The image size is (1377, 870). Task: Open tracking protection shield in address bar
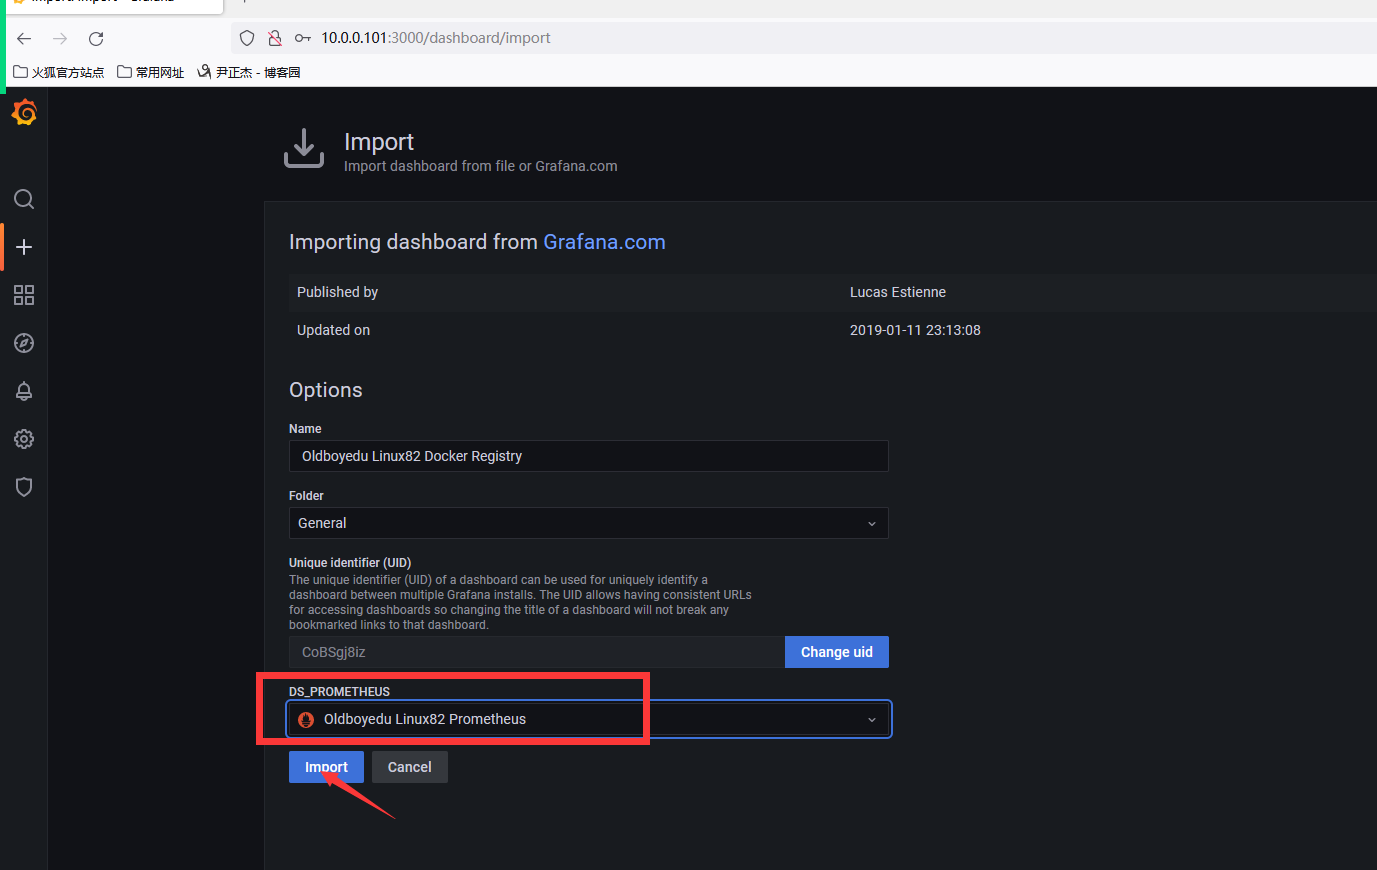tap(247, 38)
